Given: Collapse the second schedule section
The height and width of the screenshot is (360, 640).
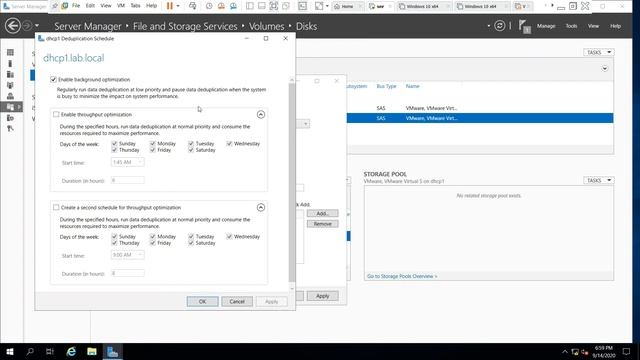Looking at the screenshot, I should click(261, 207).
